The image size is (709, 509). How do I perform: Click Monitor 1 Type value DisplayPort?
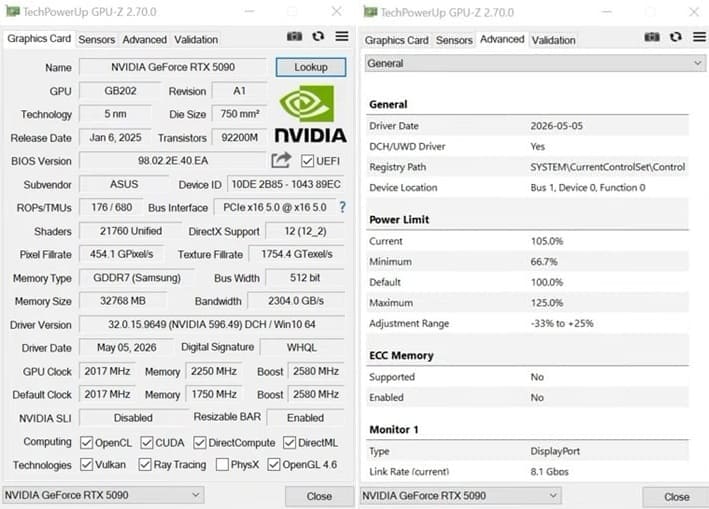point(555,451)
